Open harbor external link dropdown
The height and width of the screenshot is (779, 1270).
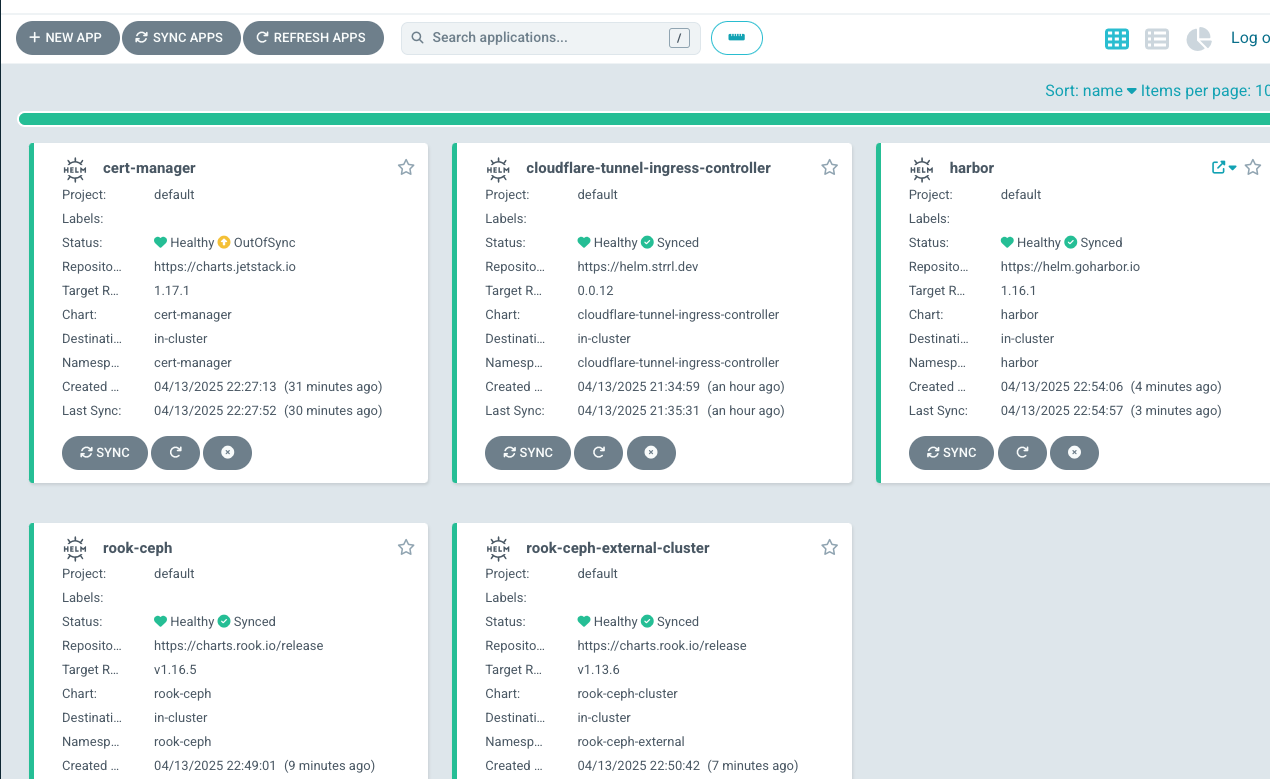pos(1224,168)
